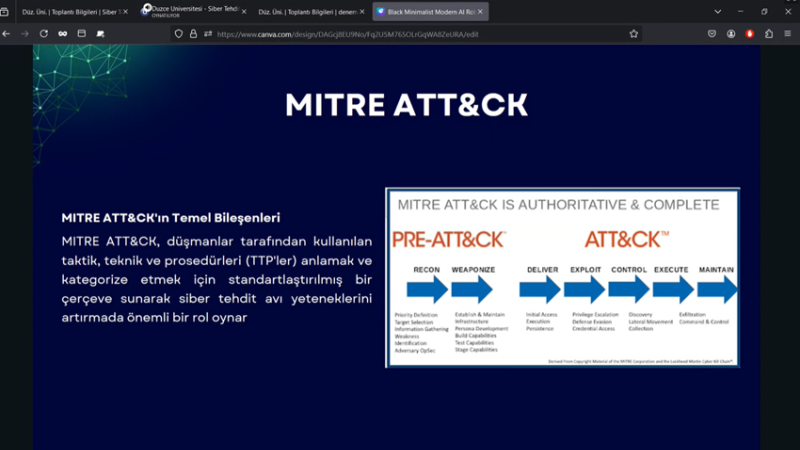Click the PRE-ATT&CK logo in the image

[x=449, y=239]
